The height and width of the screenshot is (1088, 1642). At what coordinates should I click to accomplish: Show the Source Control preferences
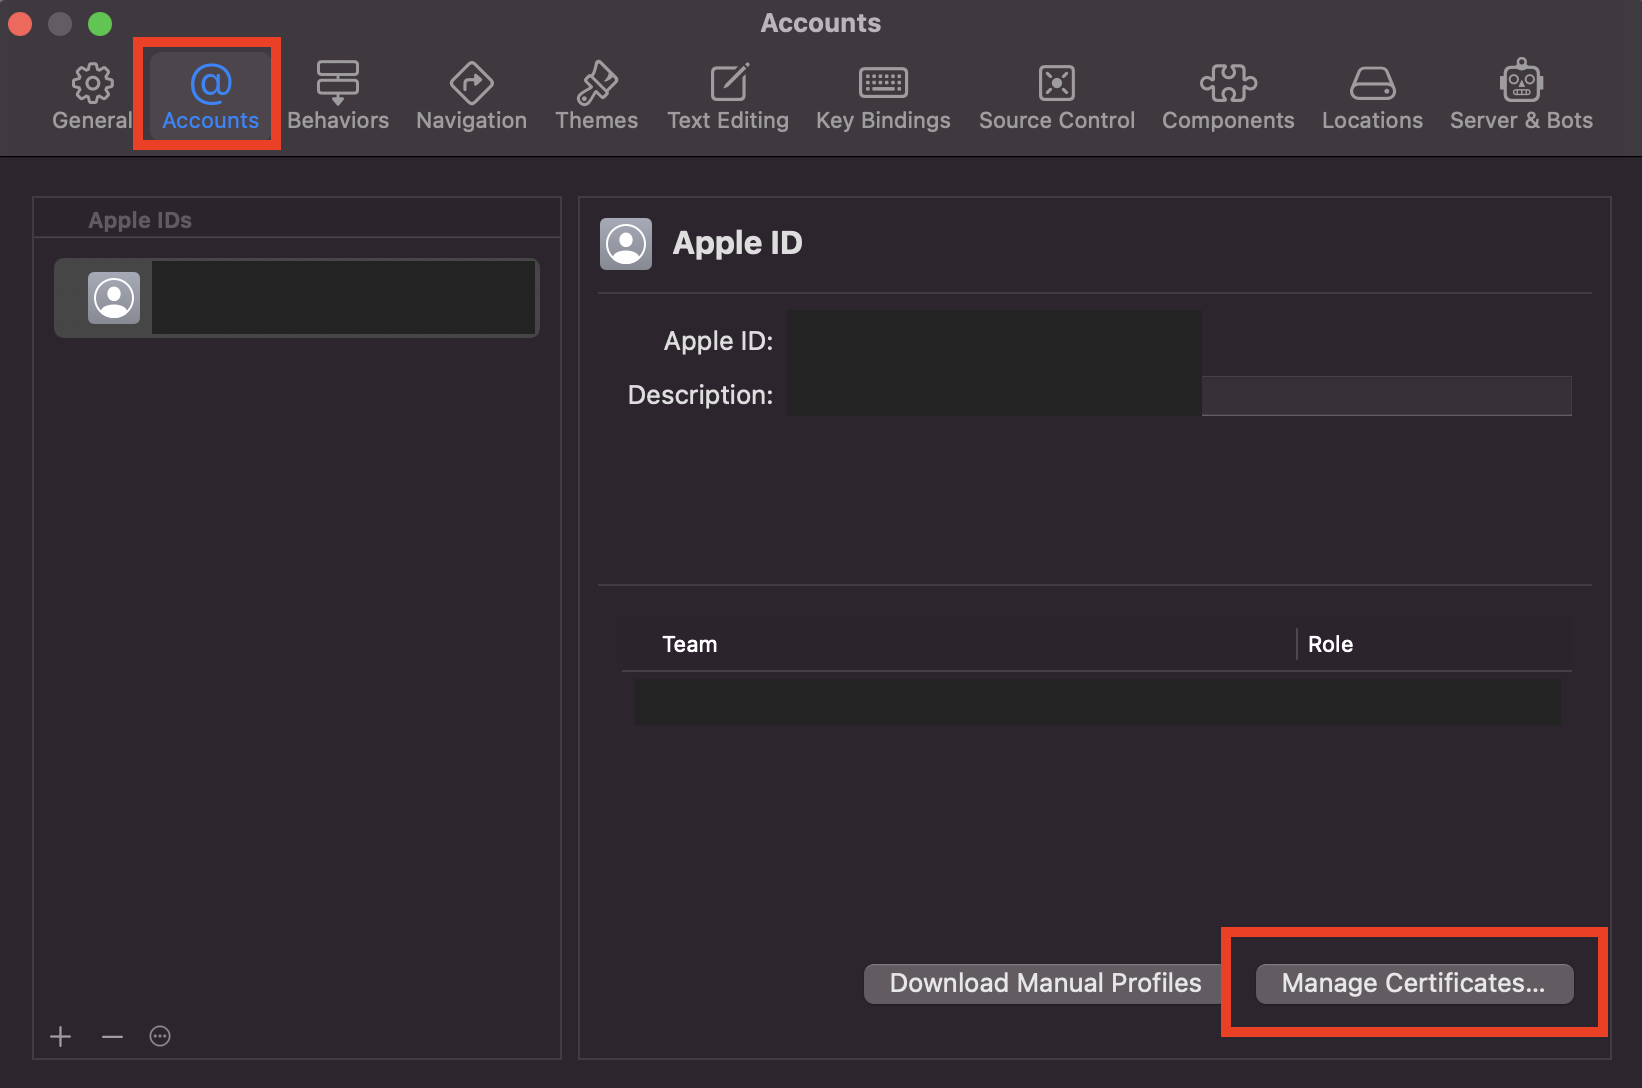(x=1057, y=97)
